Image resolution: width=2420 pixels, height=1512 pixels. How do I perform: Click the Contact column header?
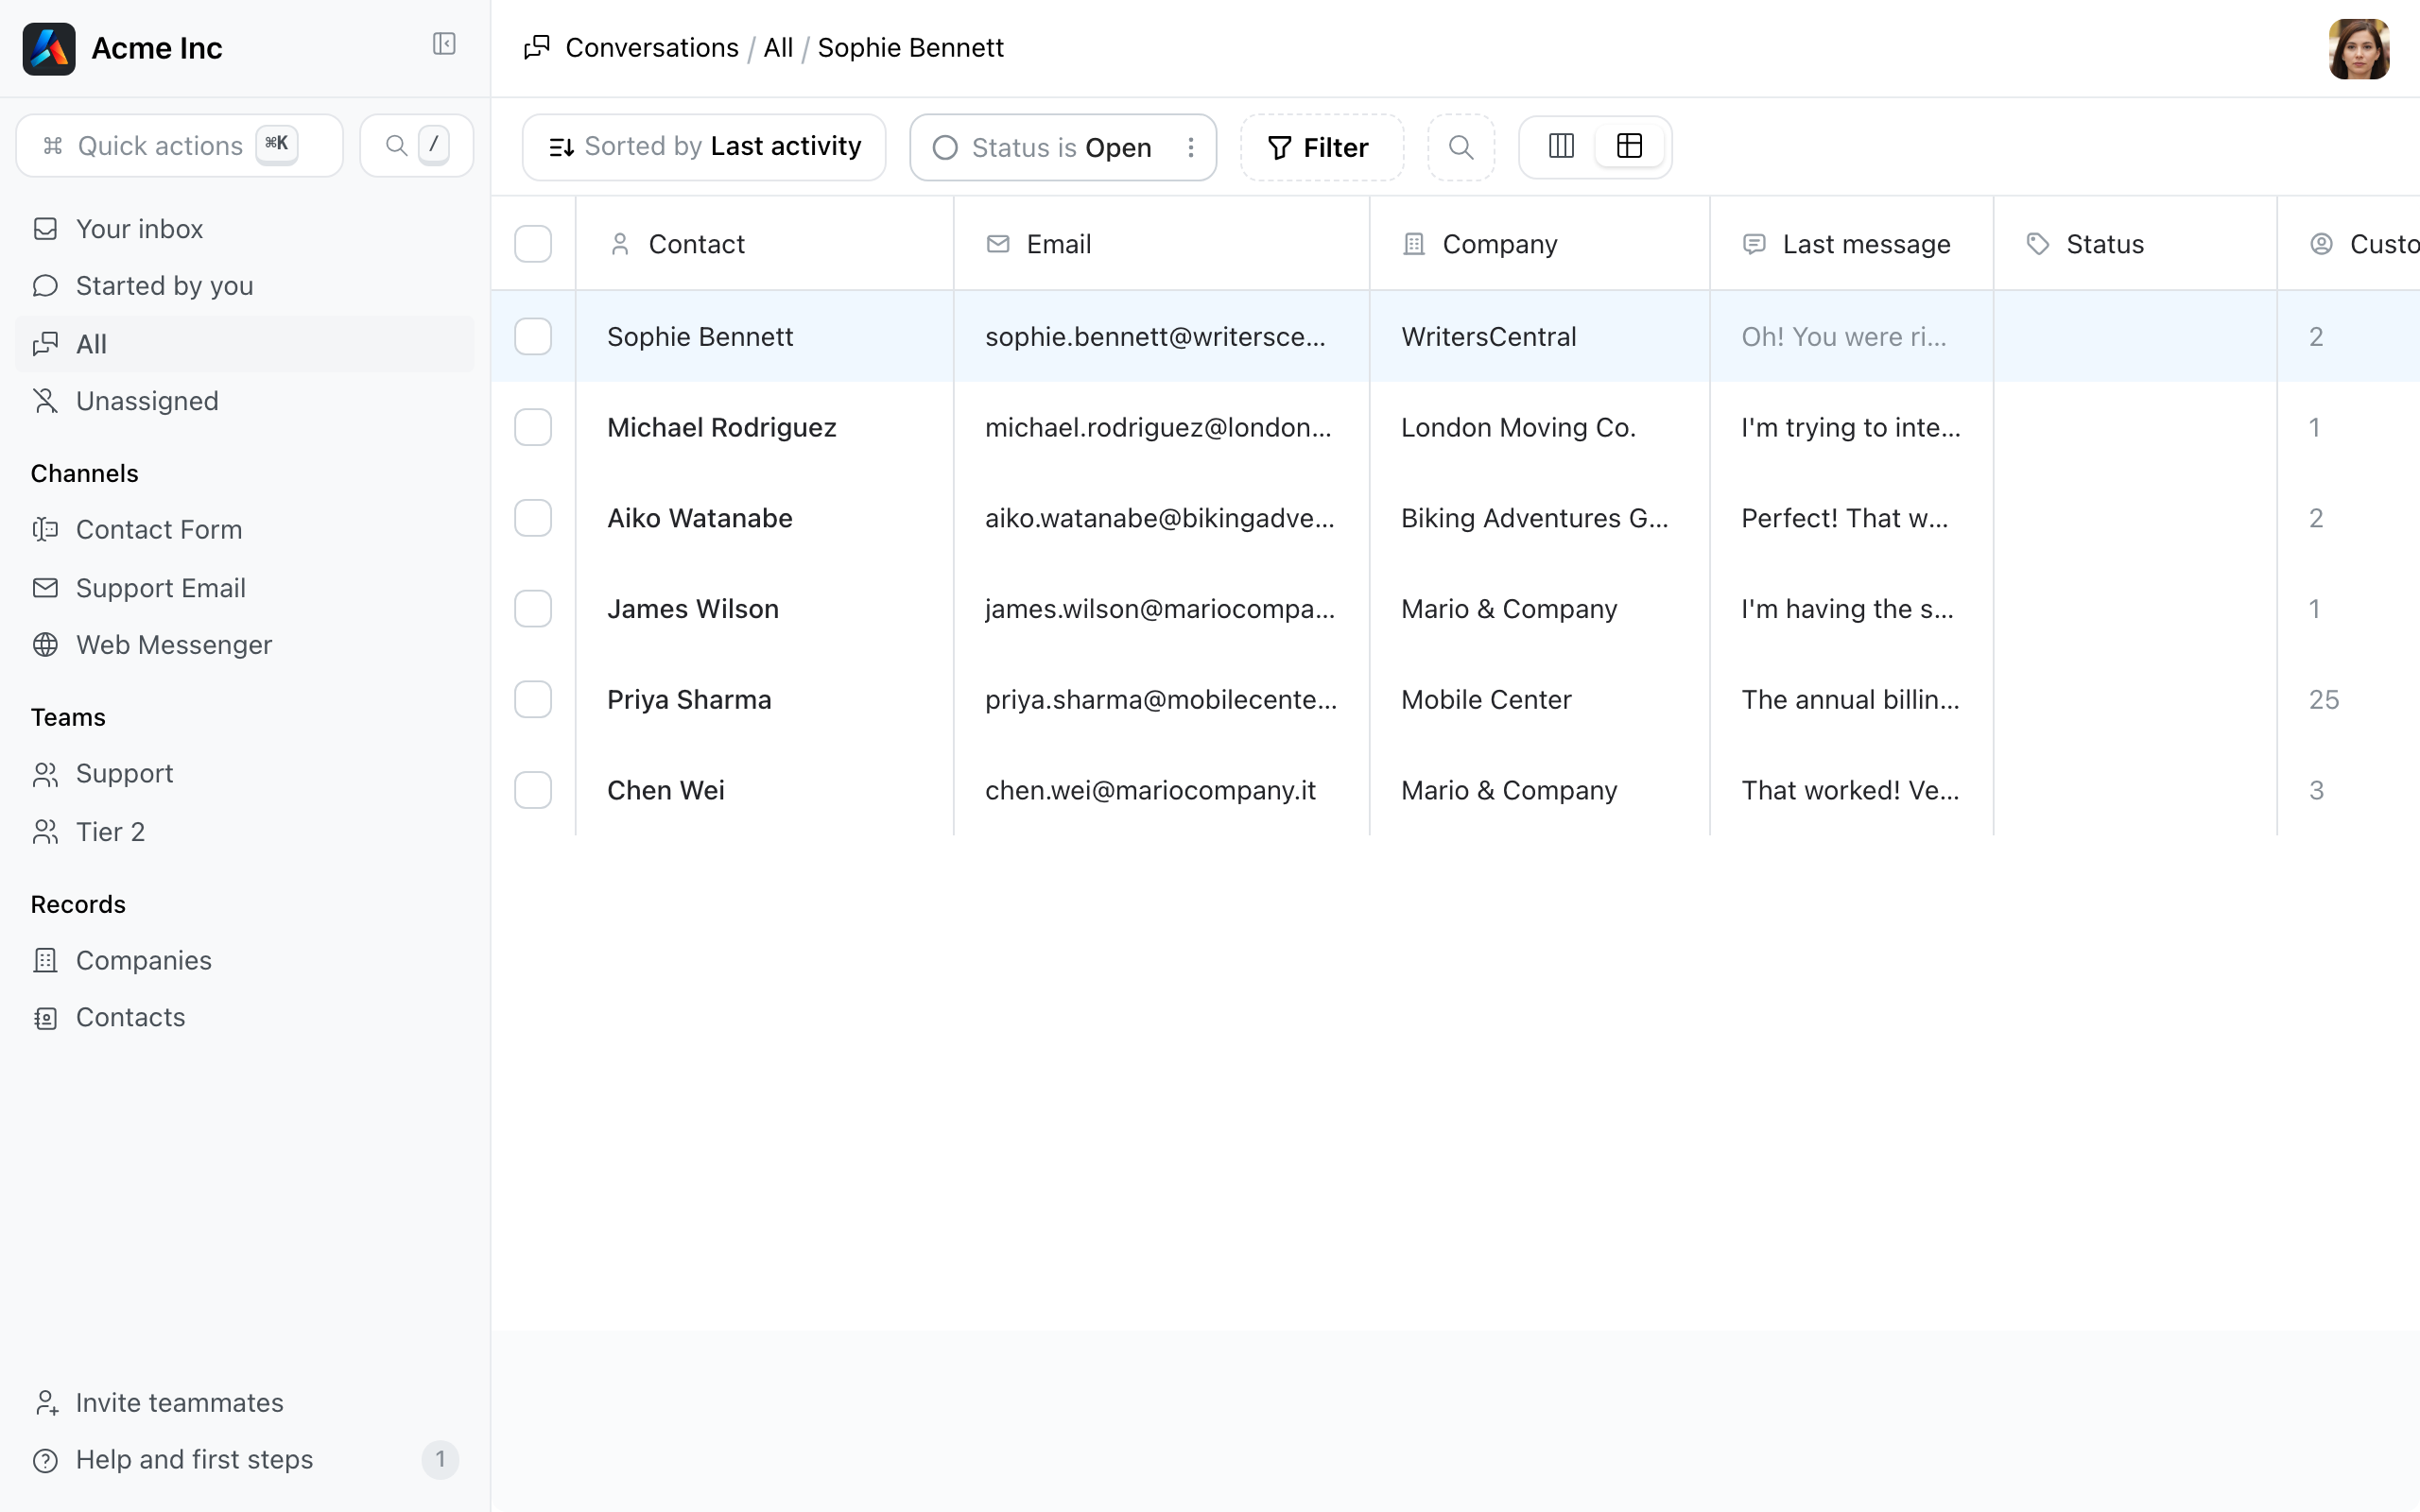[x=765, y=244]
